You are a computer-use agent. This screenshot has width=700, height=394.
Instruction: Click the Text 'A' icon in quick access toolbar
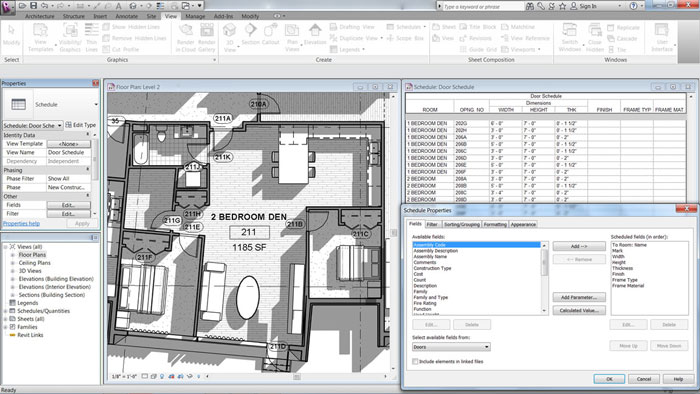pos(118,6)
